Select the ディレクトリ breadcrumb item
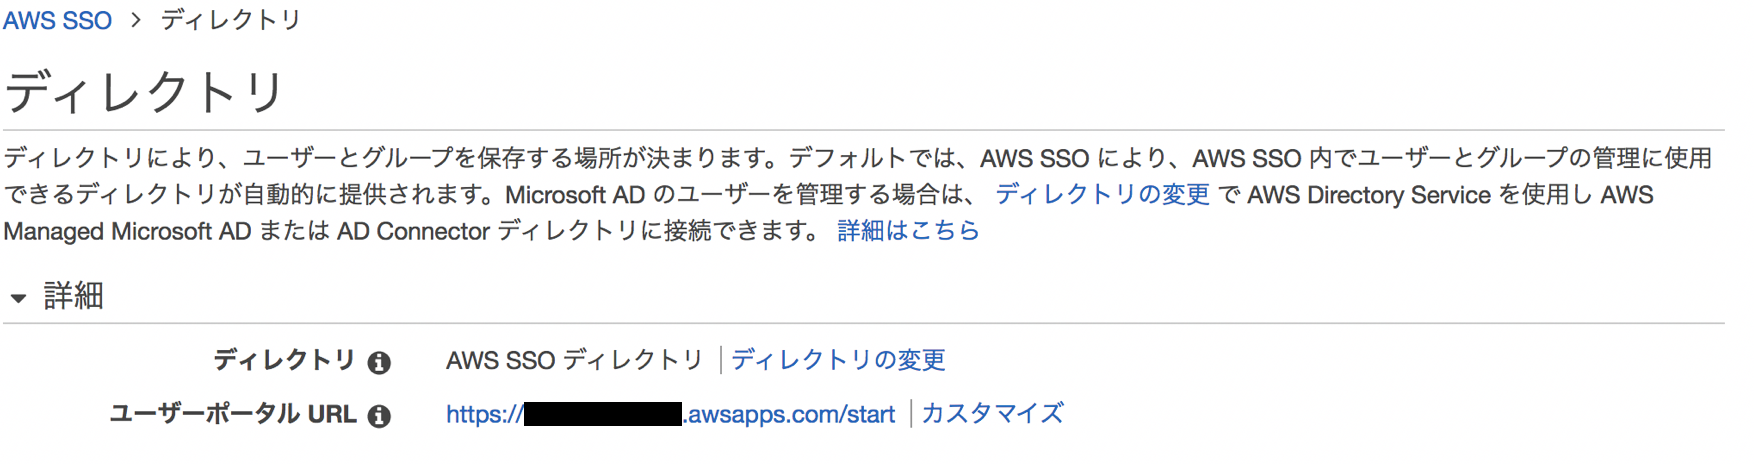Image resolution: width=1754 pixels, height=466 pixels. pyautogui.click(x=230, y=20)
